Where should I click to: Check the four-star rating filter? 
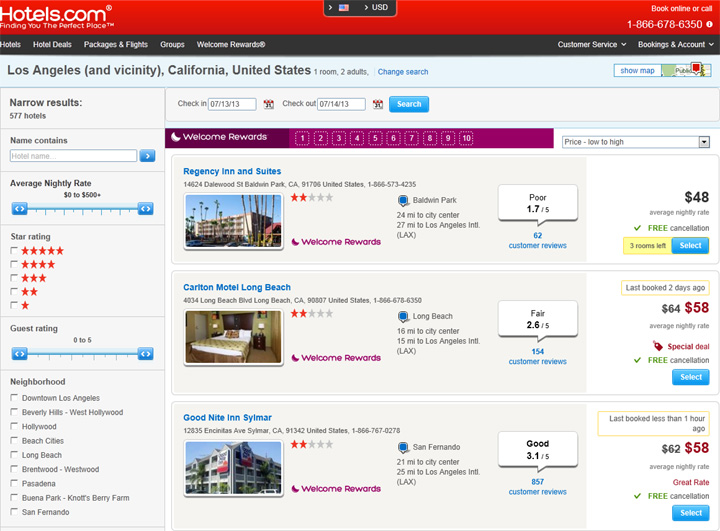[14, 265]
